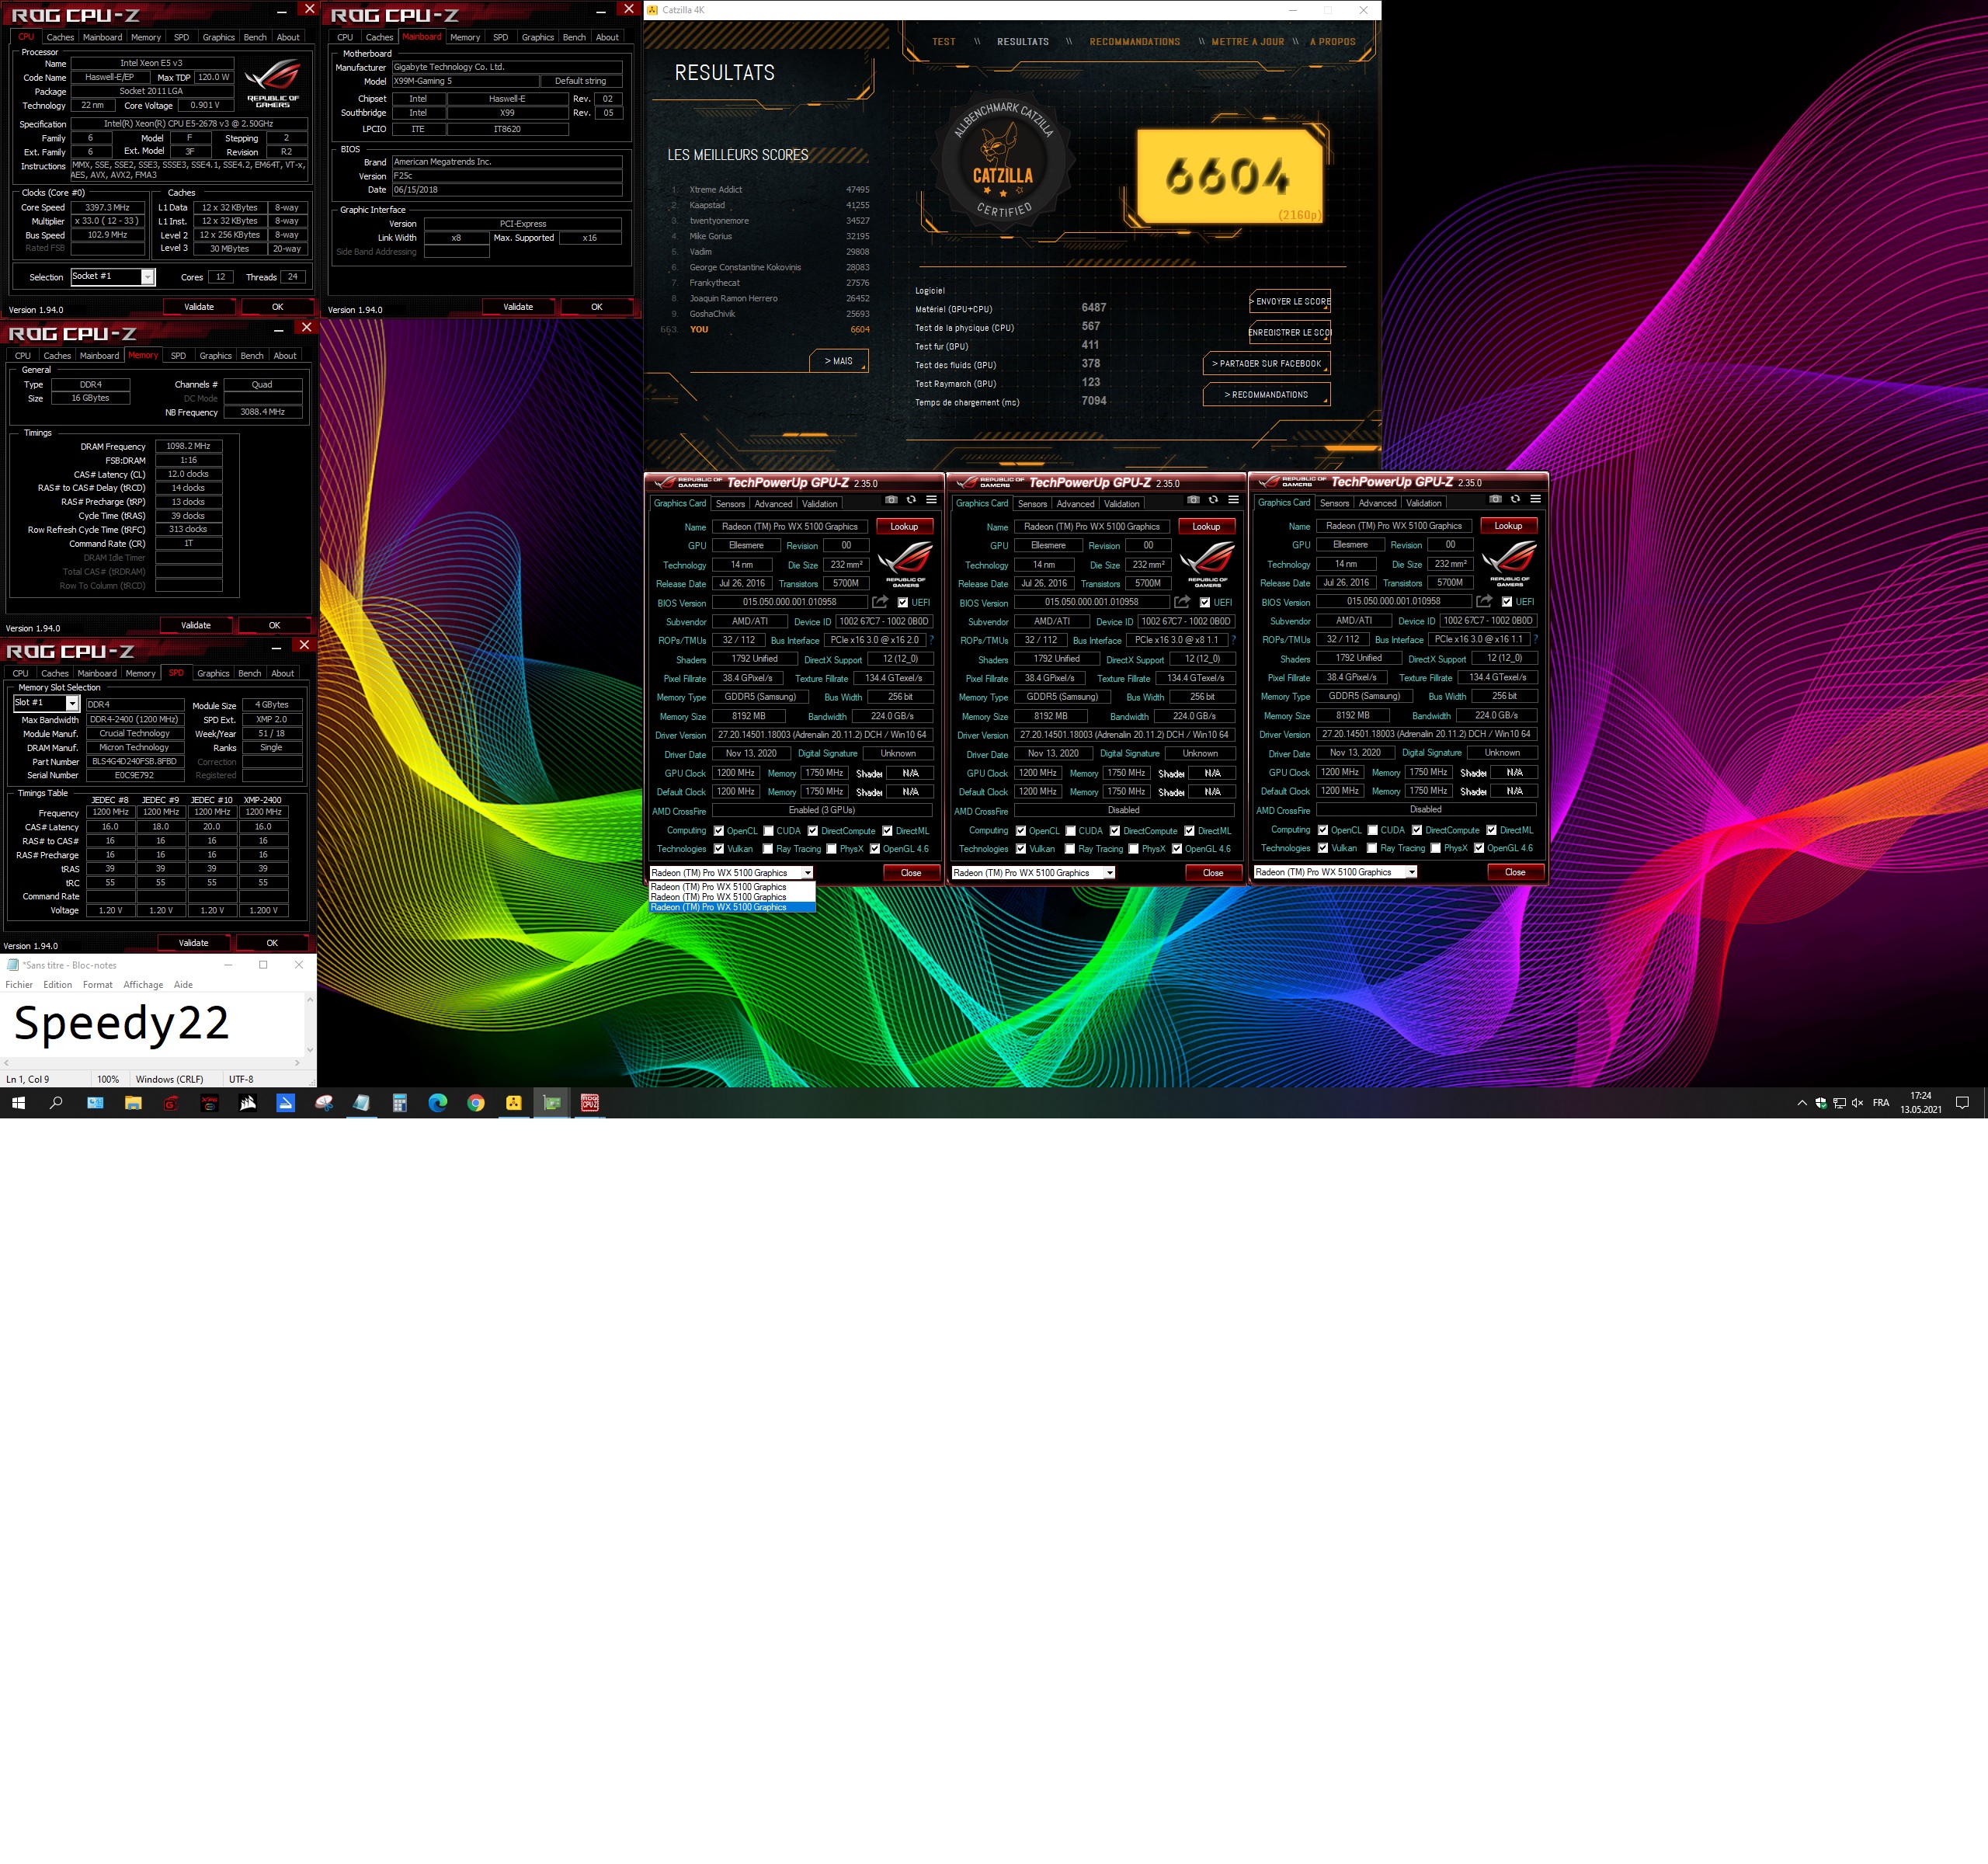Toggle CUDA checkbox in left GPU-Z window
This screenshot has width=1988, height=1864.
coord(769,831)
